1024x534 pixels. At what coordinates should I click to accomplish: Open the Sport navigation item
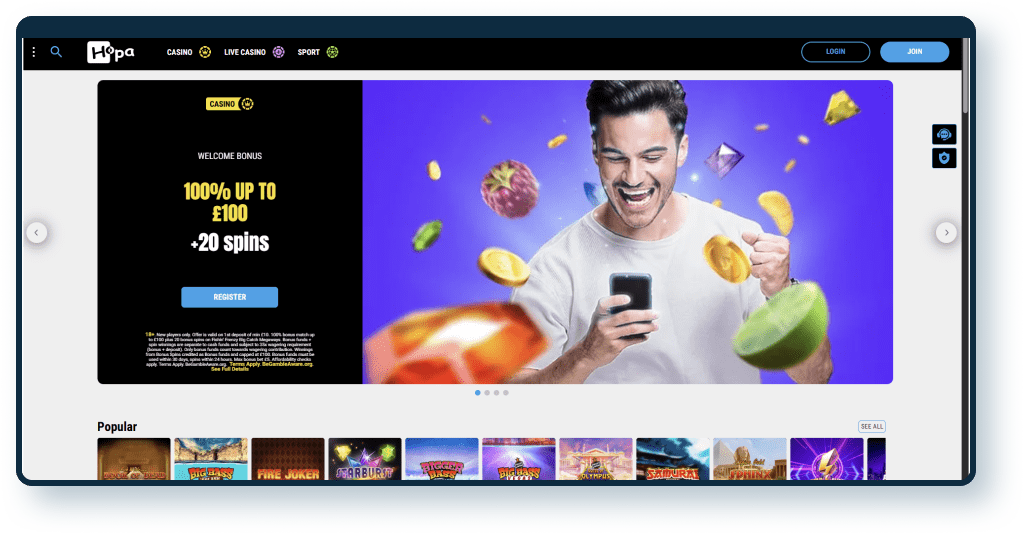click(x=317, y=52)
